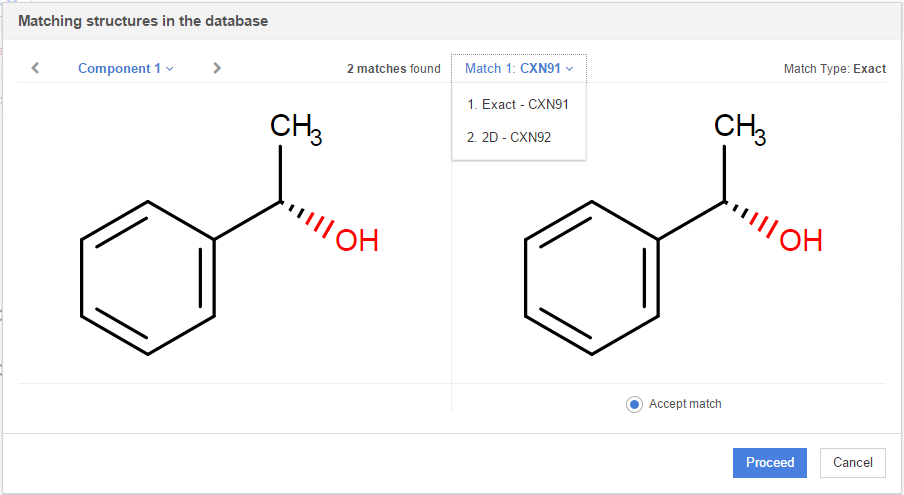
Task: Click the CH3 label in the right structure
Action: pyautogui.click(x=739, y=129)
